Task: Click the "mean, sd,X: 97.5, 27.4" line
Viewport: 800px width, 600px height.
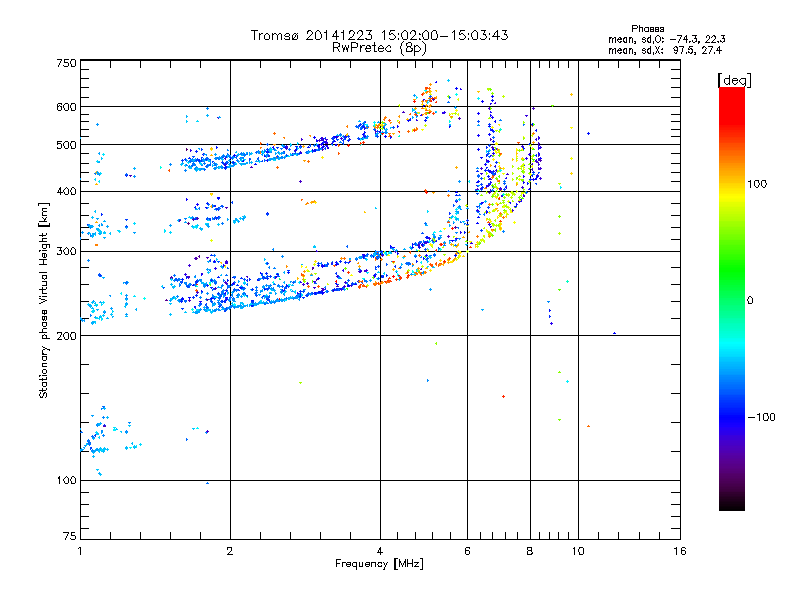Action: (x=665, y=50)
